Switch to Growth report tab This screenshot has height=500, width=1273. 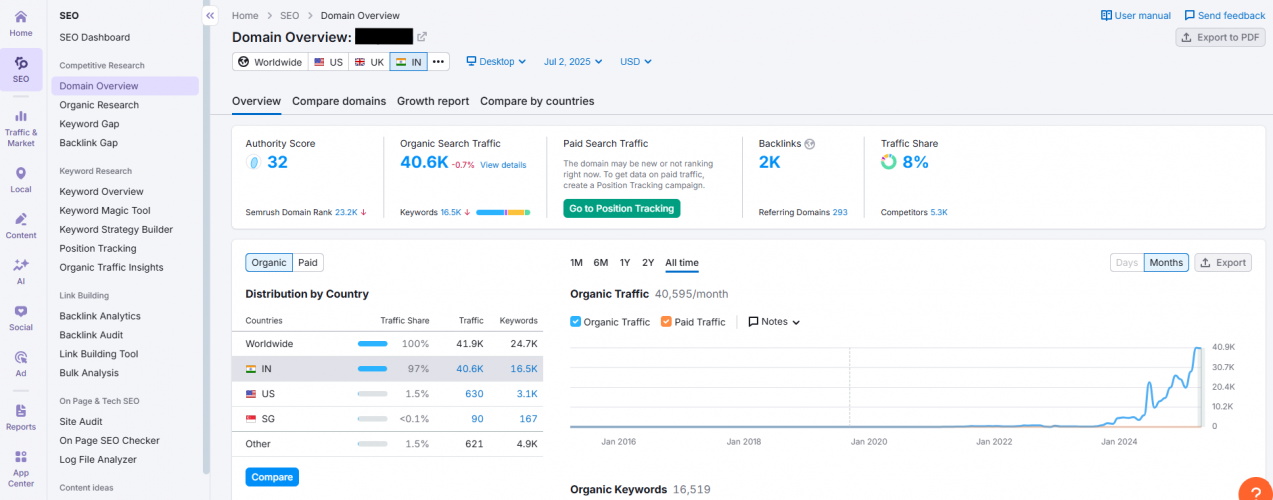pos(433,101)
